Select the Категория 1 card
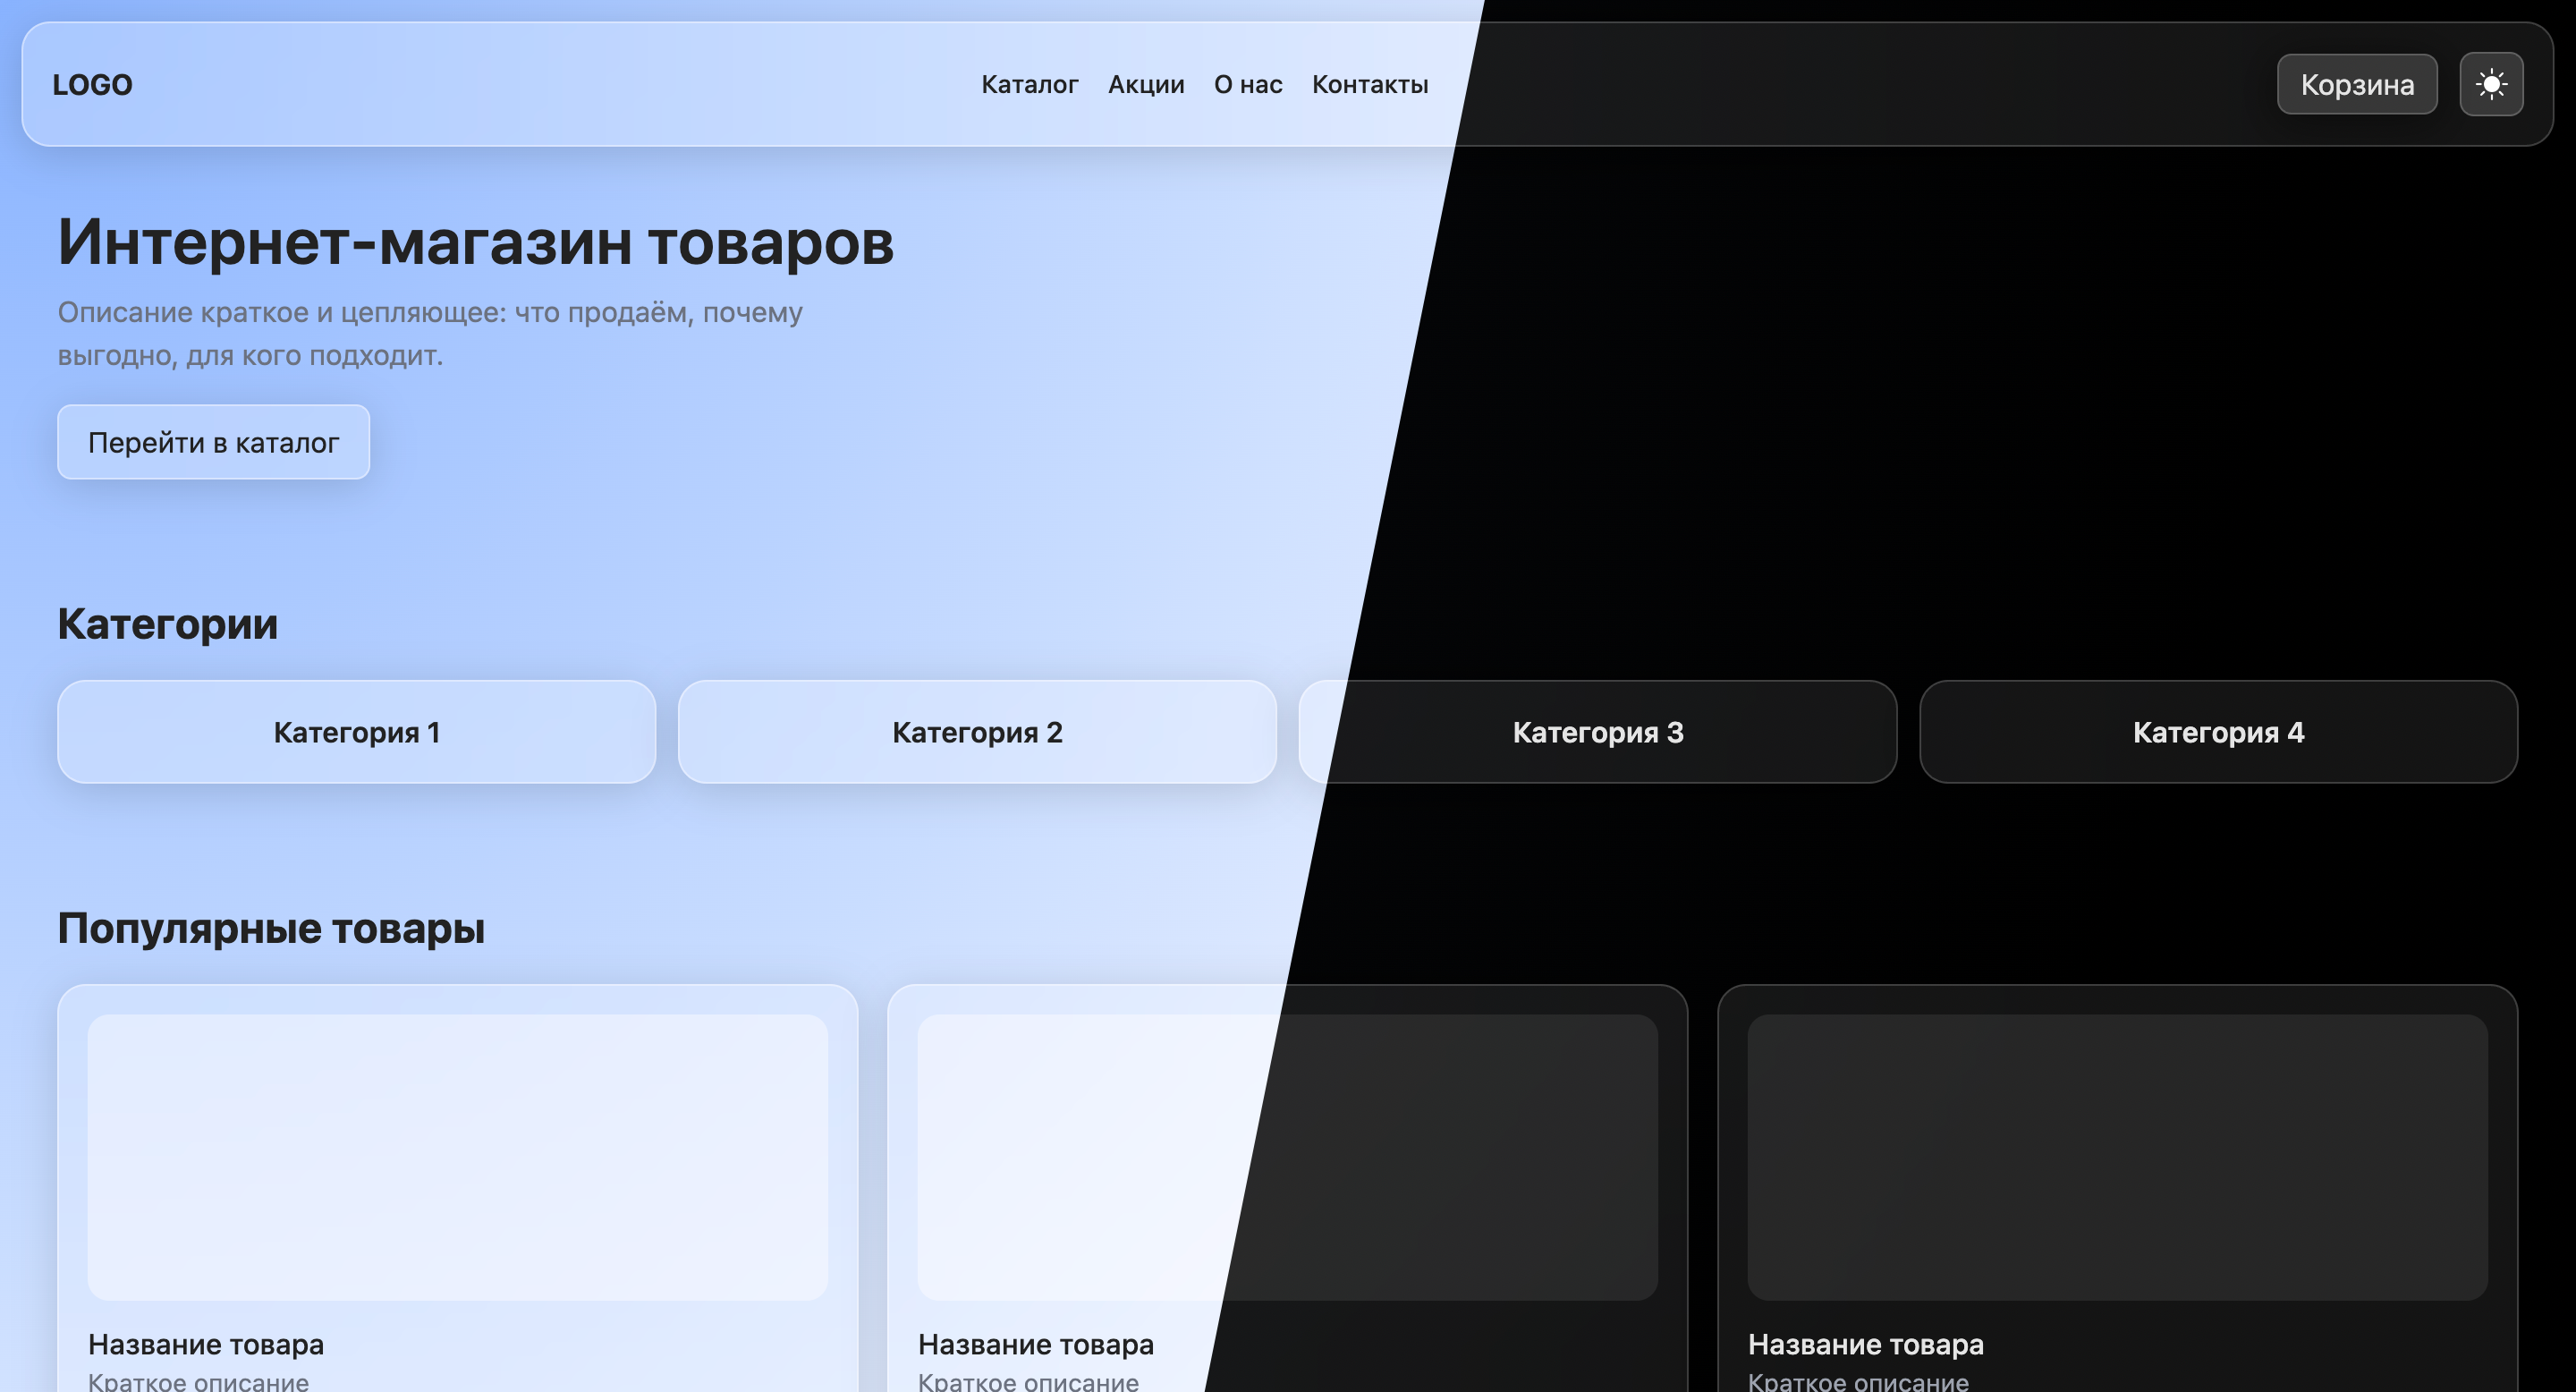2576x1392 pixels. (356, 732)
